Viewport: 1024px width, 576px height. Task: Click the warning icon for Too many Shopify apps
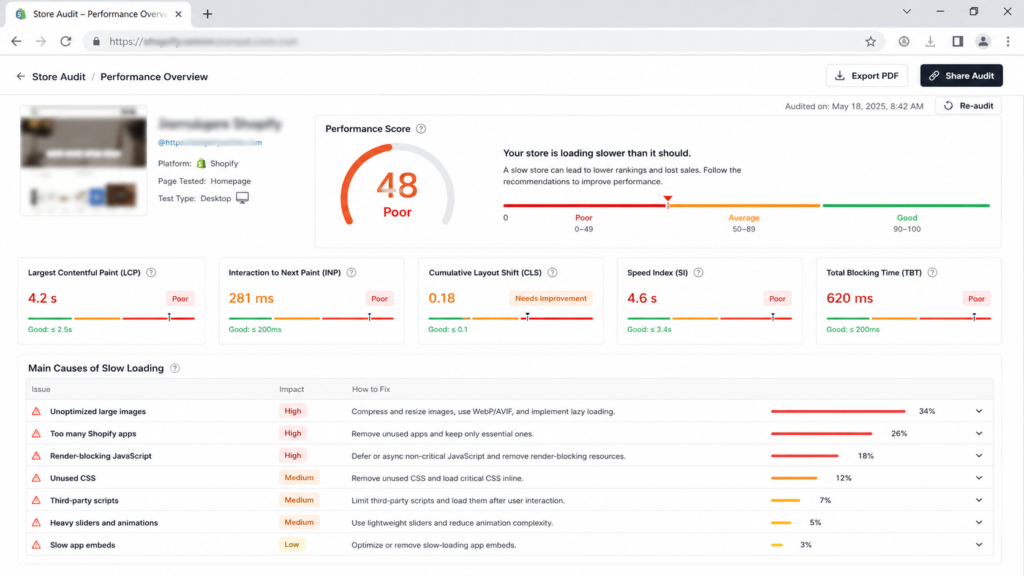pos(37,434)
